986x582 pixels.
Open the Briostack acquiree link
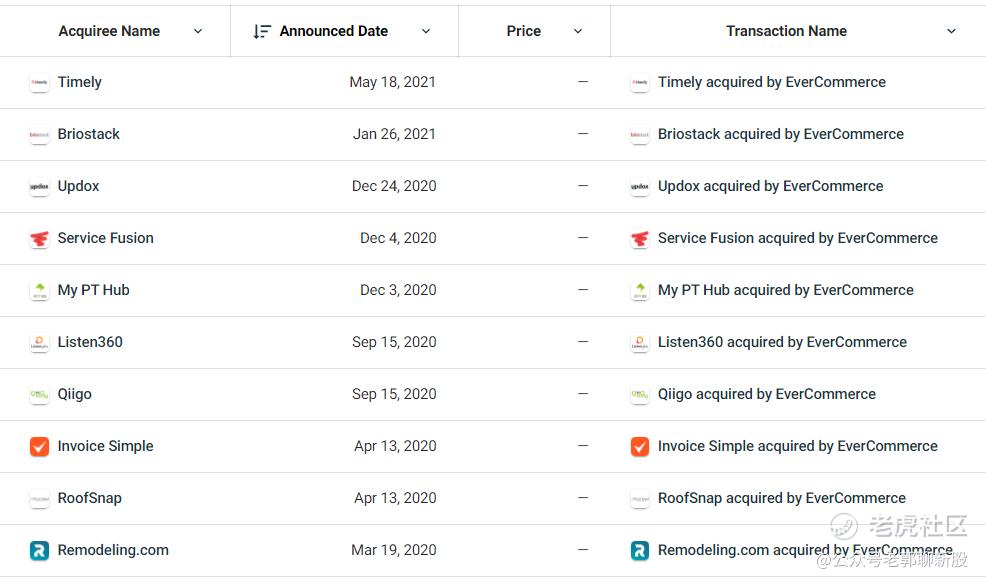click(x=89, y=134)
